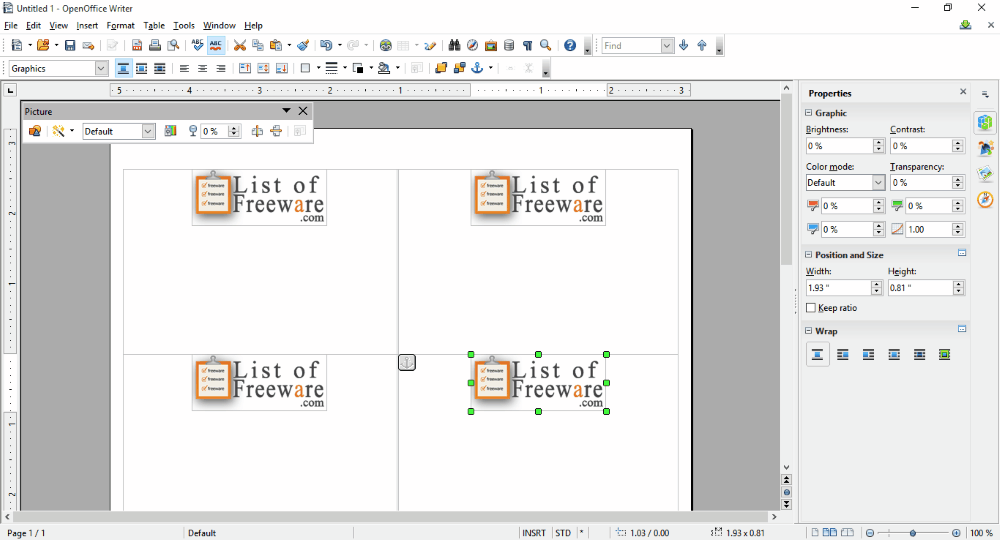1000x540 pixels.
Task: Click the Save document icon
Action: tap(70, 45)
